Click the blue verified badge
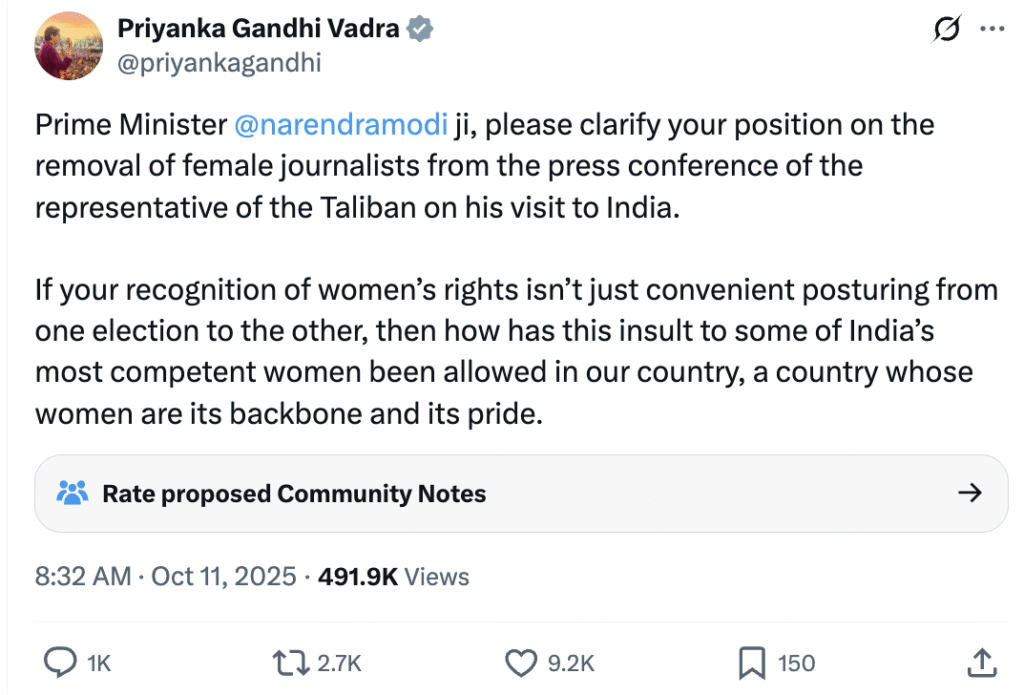Viewport: 1024px width, 695px height. tap(419, 30)
